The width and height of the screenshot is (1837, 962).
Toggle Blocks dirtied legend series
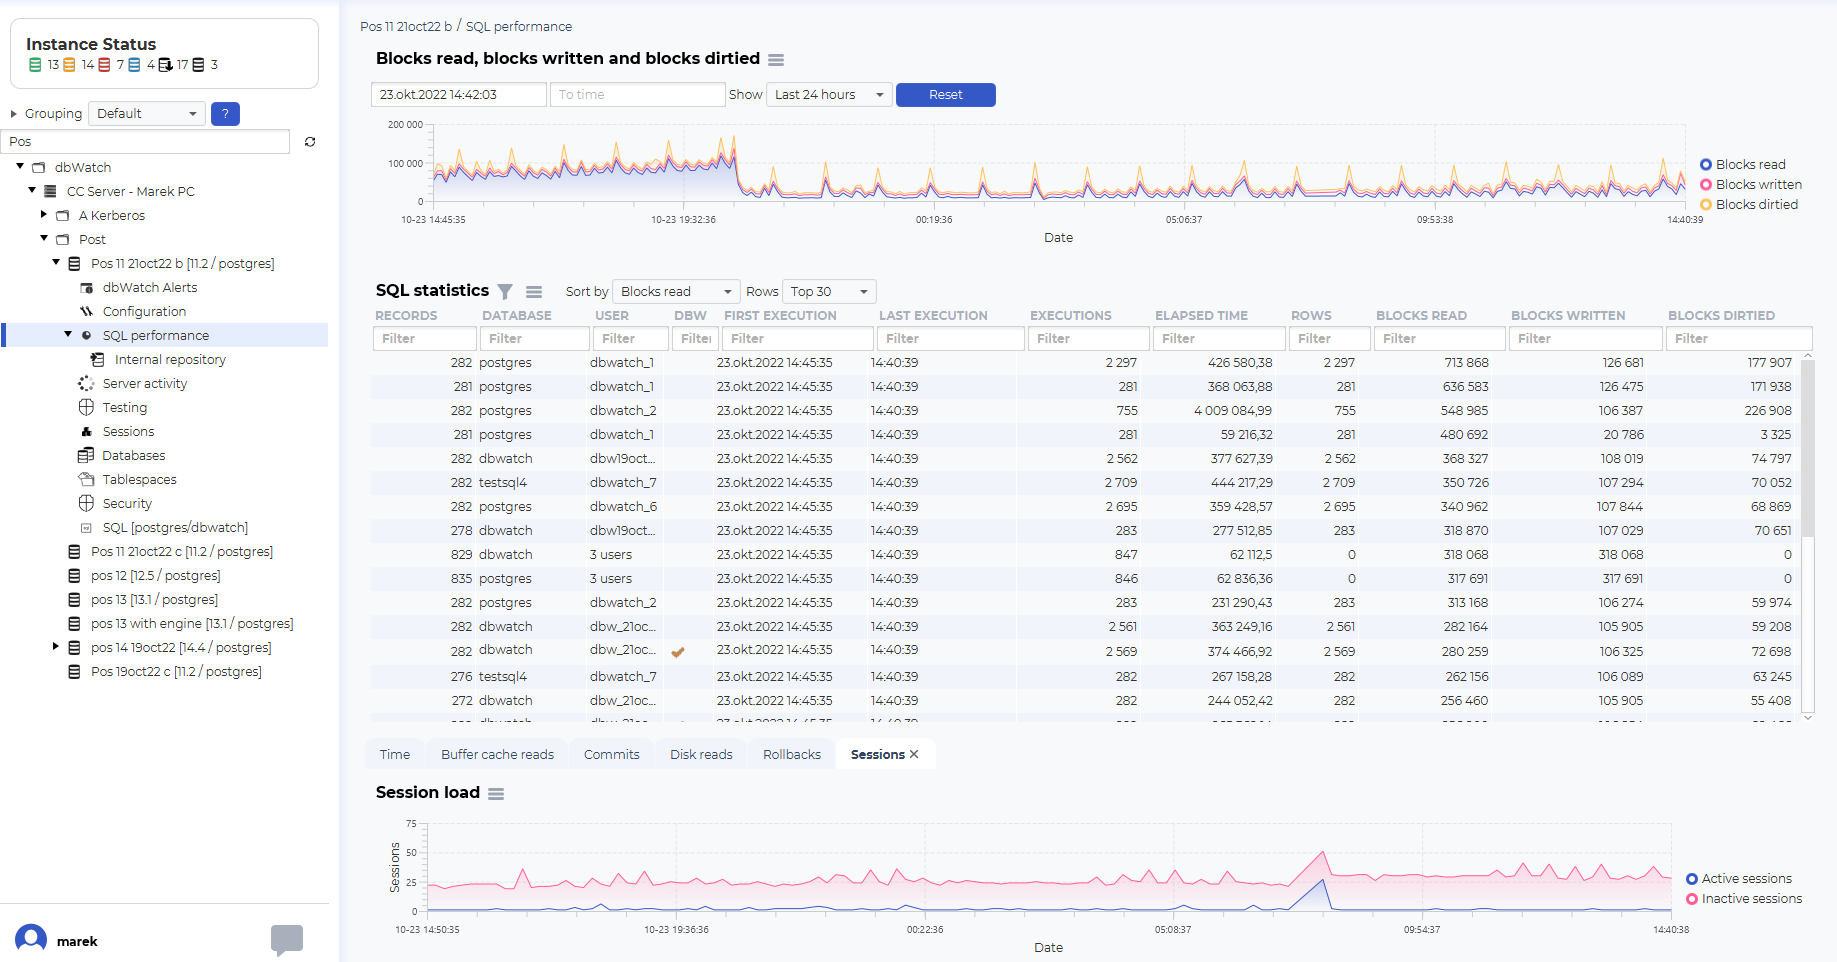tap(1748, 205)
